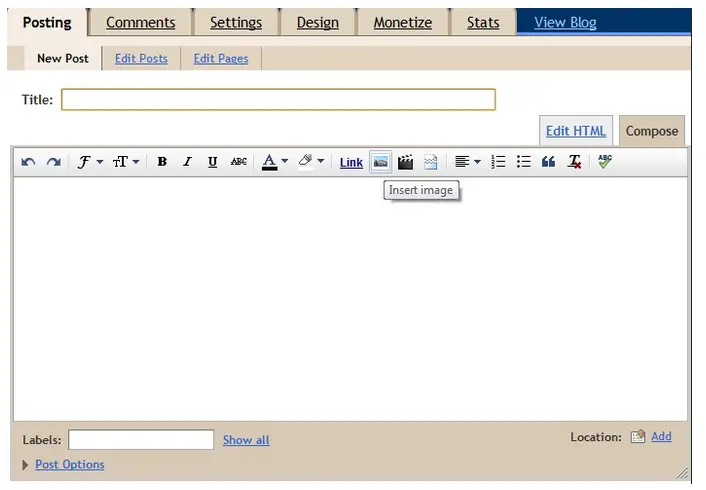This screenshot has width=706, height=490.
Task: Click inside the post body editor
Action: tap(350, 299)
